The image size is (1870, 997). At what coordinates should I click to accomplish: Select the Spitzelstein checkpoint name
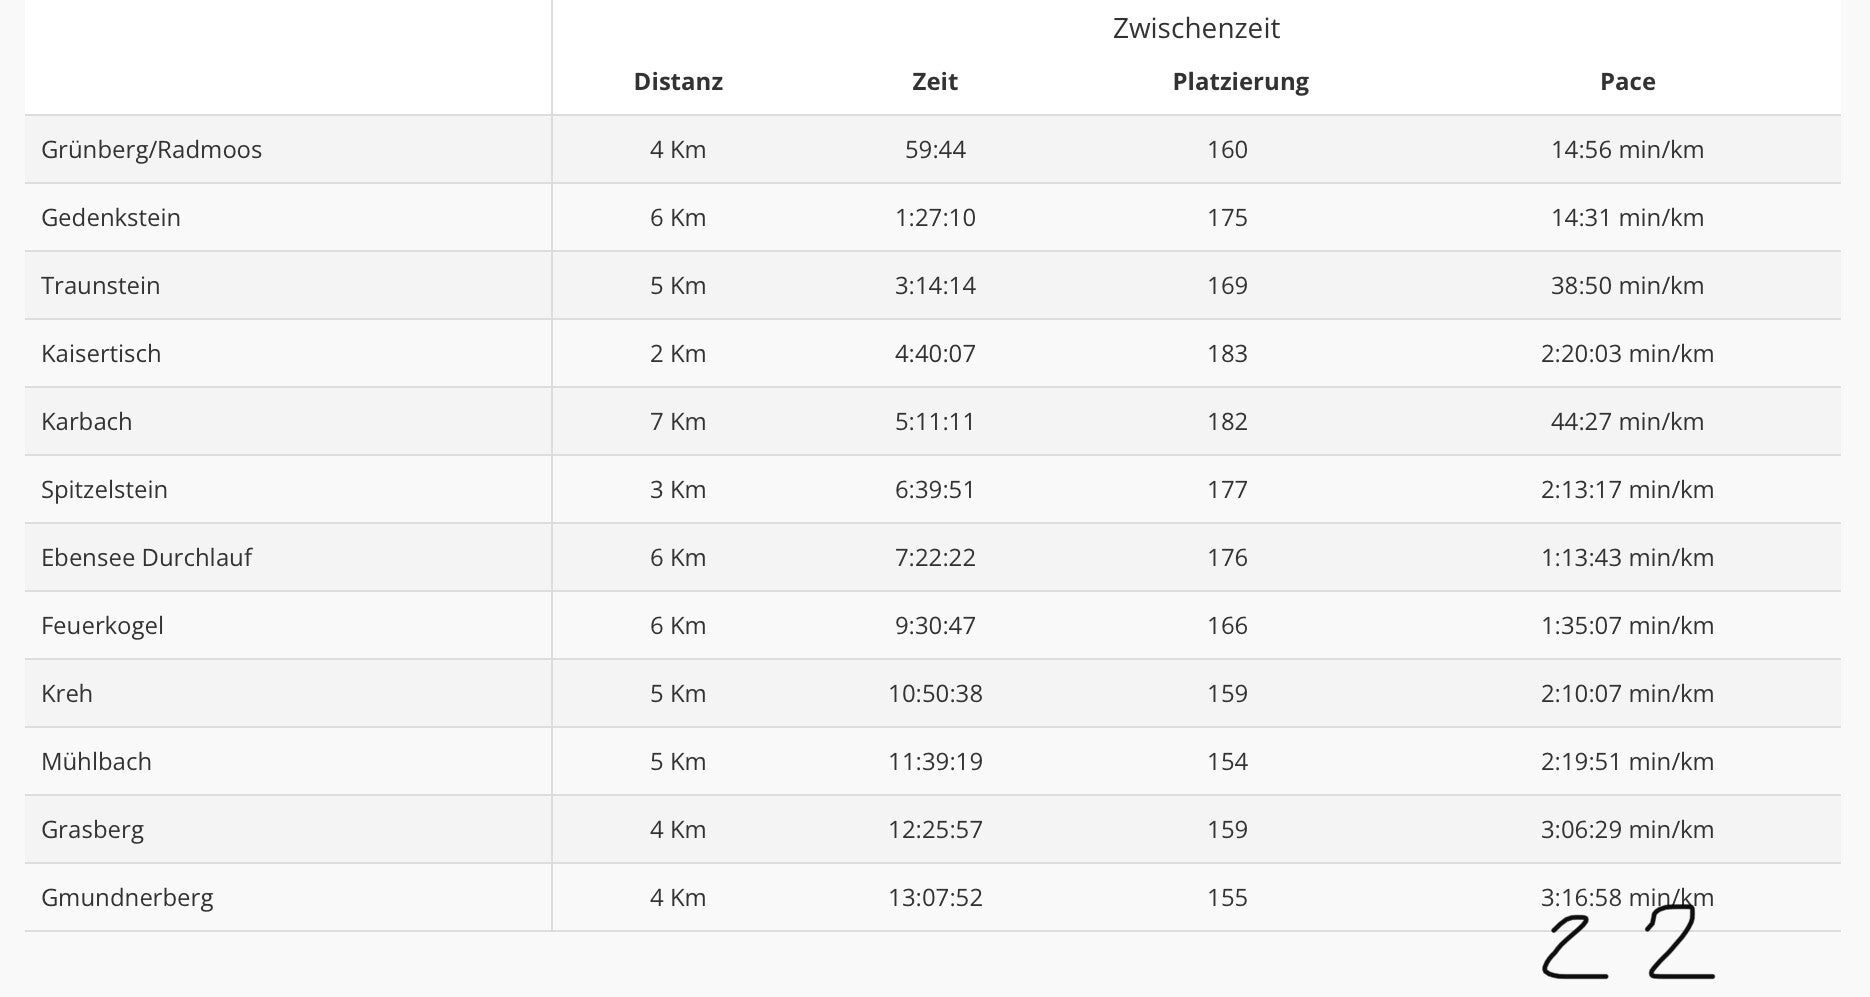click(x=104, y=490)
